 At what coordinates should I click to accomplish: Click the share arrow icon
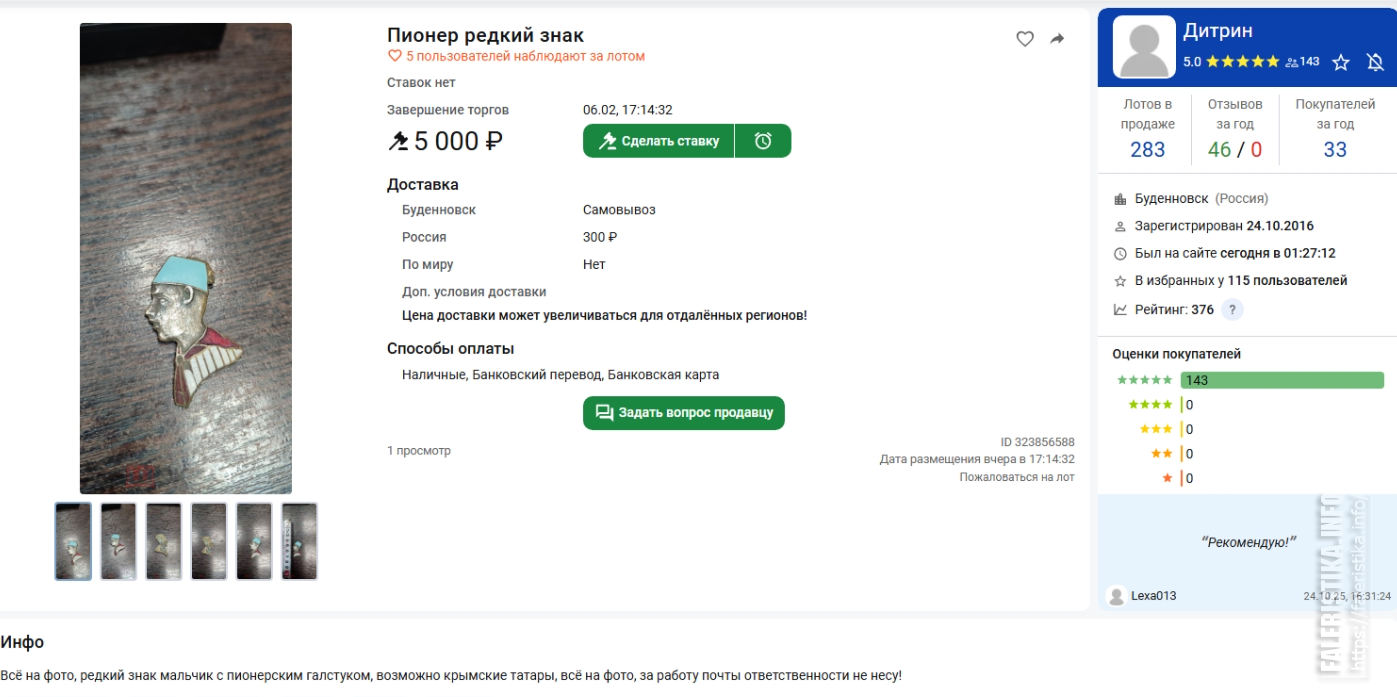point(1057,39)
